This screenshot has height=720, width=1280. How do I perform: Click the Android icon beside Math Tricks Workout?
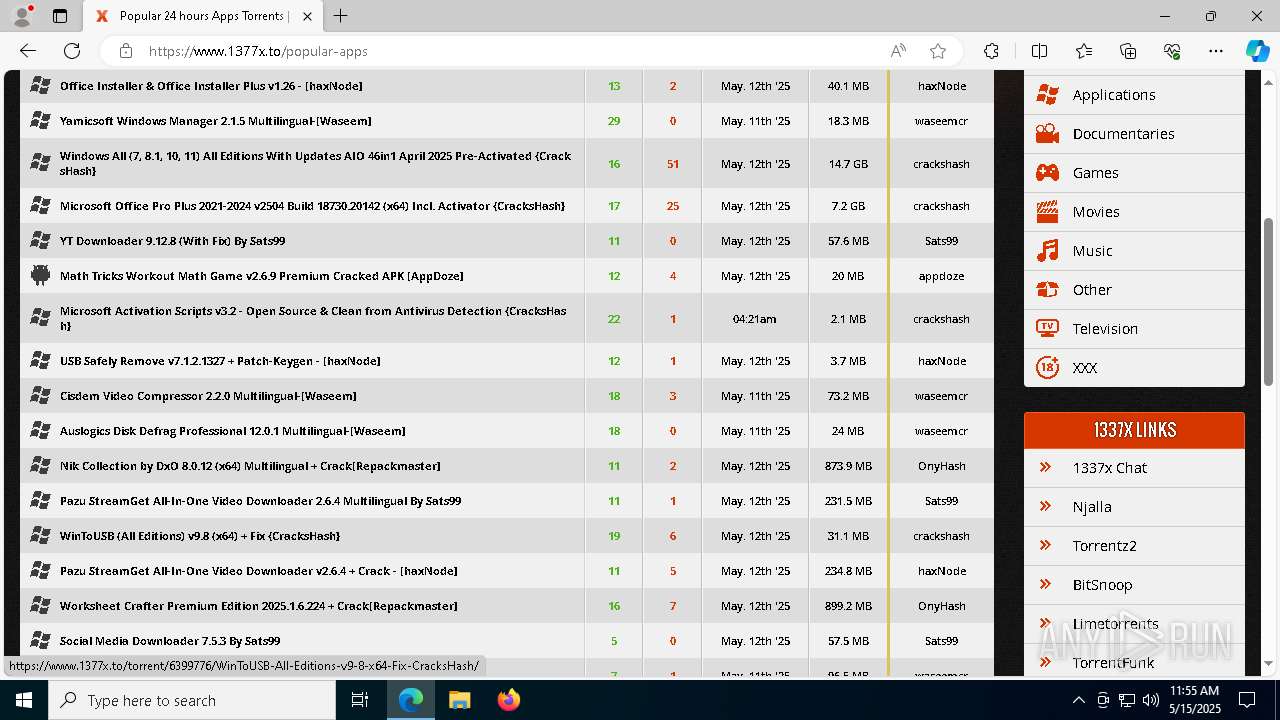[40, 275]
